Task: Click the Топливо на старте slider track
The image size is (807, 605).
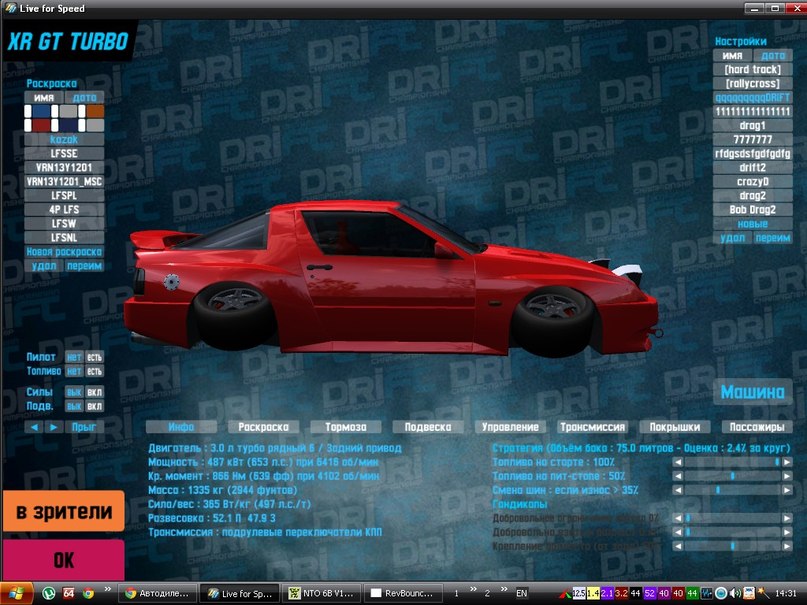Action: pyautogui.click(x=732, y=462)
